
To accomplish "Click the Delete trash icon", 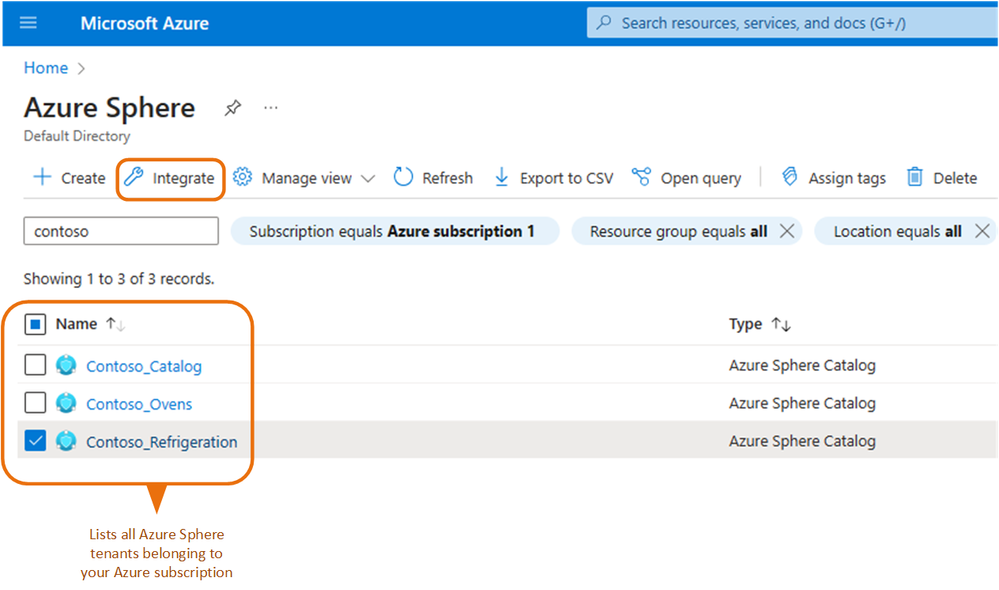I will point(915,178).
